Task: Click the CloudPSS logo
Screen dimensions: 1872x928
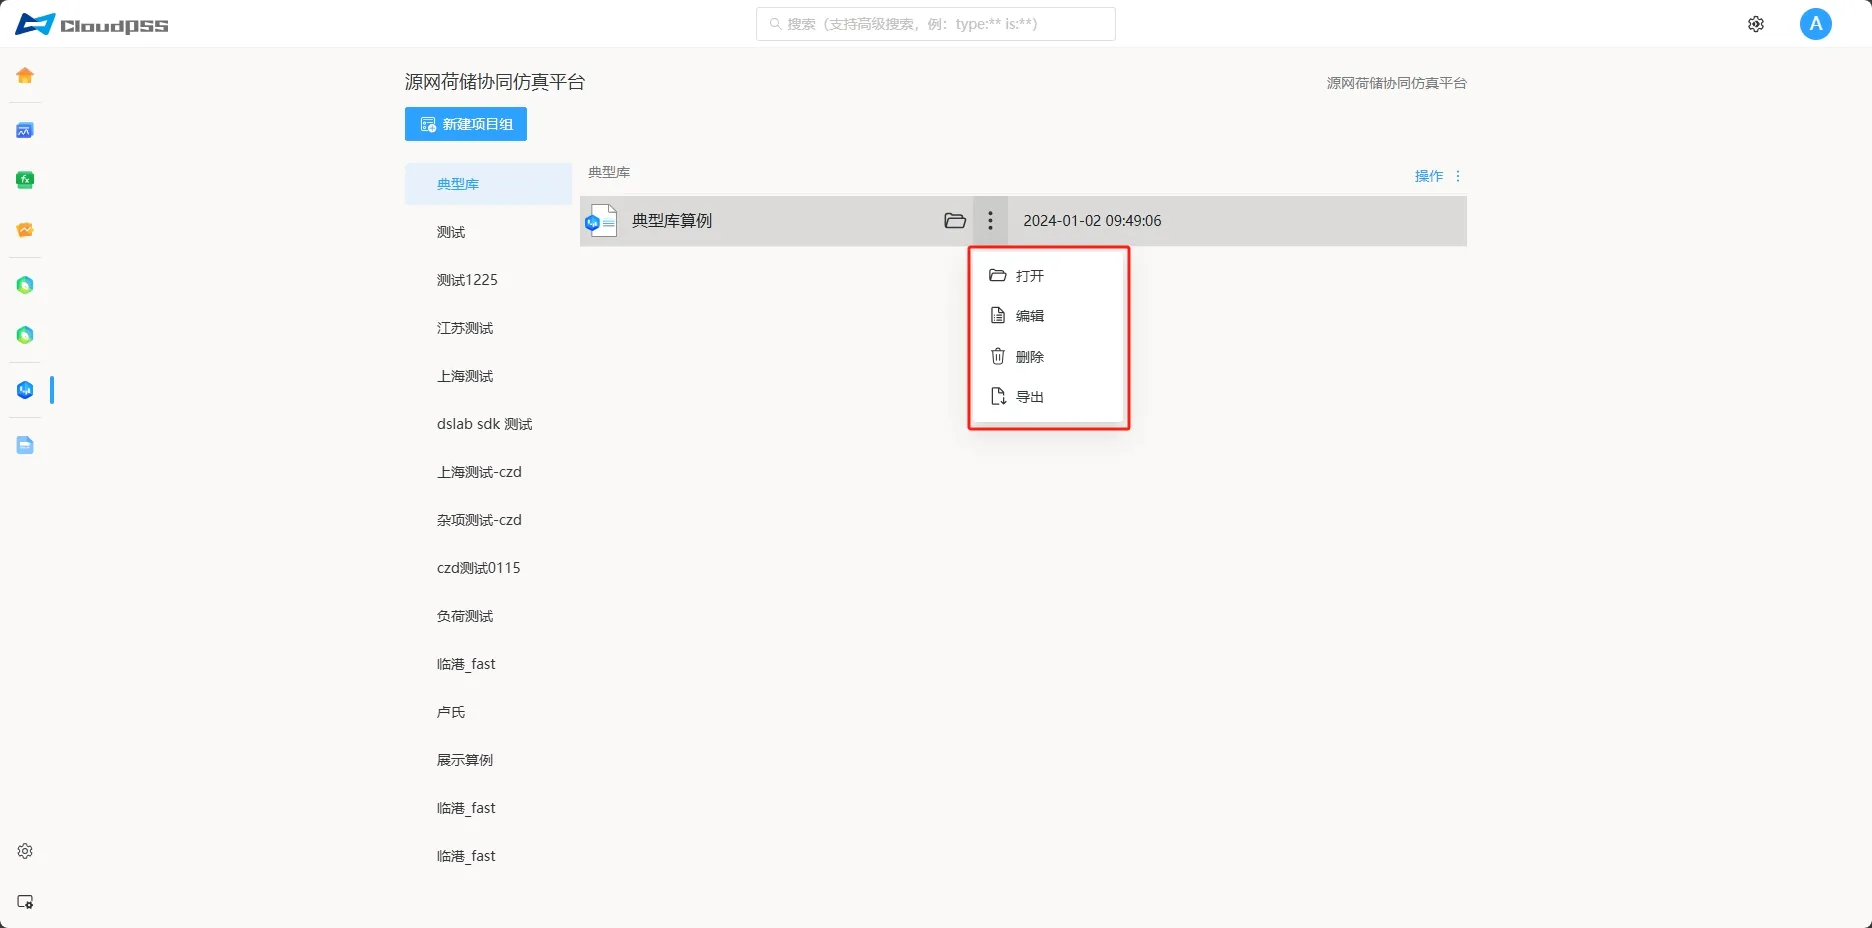Action: coord(92,25)
